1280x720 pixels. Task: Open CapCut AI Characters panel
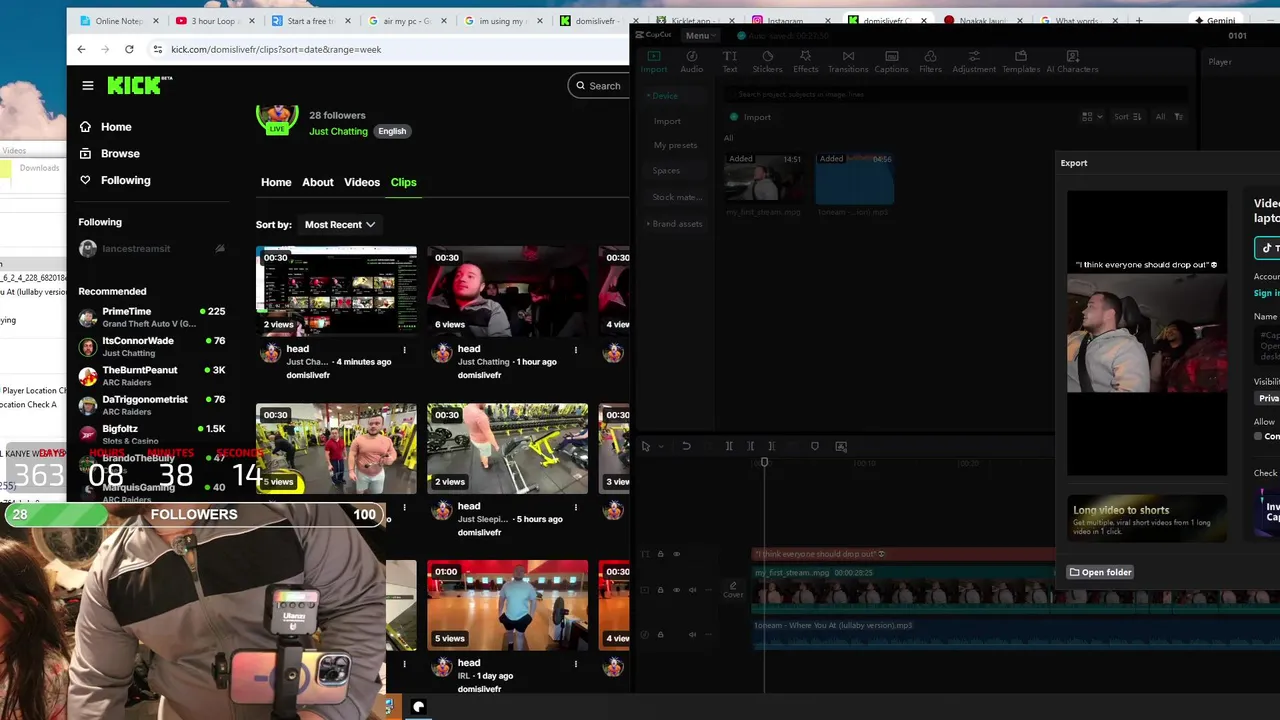(1072, 62)
